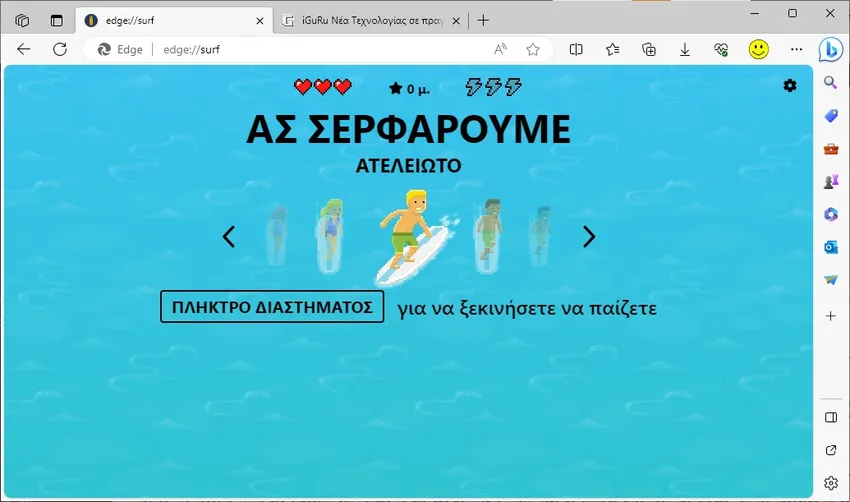Add a sidebar app with plus

pos(830,316)
